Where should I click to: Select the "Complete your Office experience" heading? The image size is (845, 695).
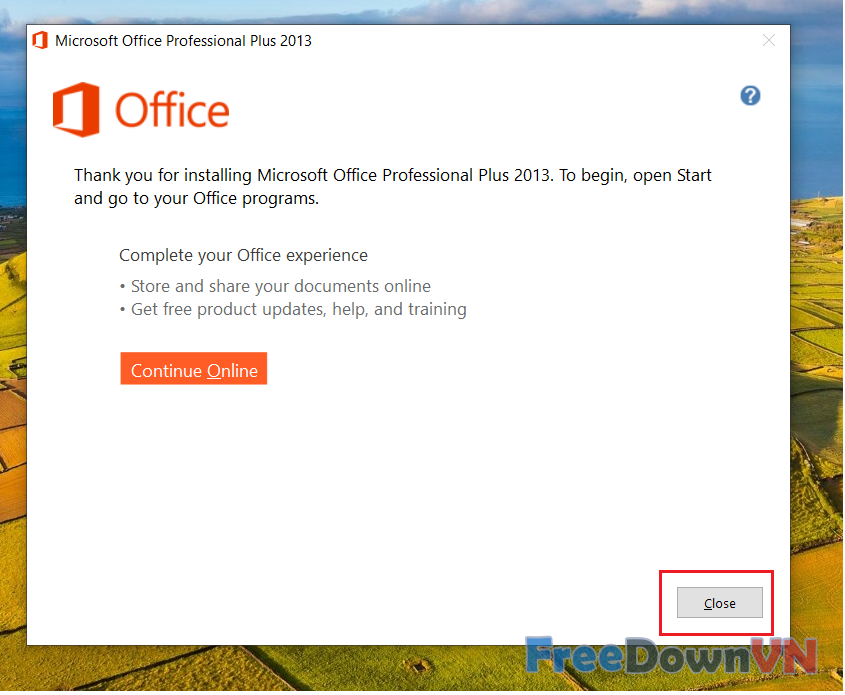[x=243, y=255]
